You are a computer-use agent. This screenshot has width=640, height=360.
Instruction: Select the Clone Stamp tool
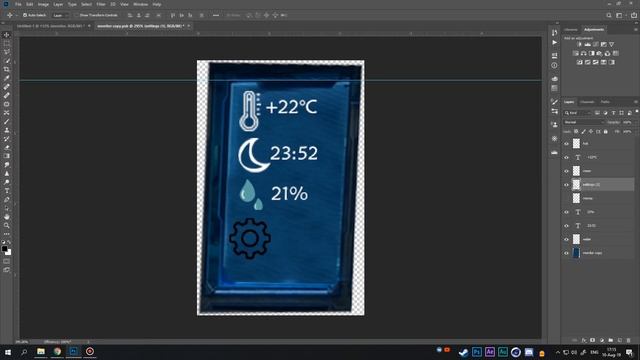(7, 130)
